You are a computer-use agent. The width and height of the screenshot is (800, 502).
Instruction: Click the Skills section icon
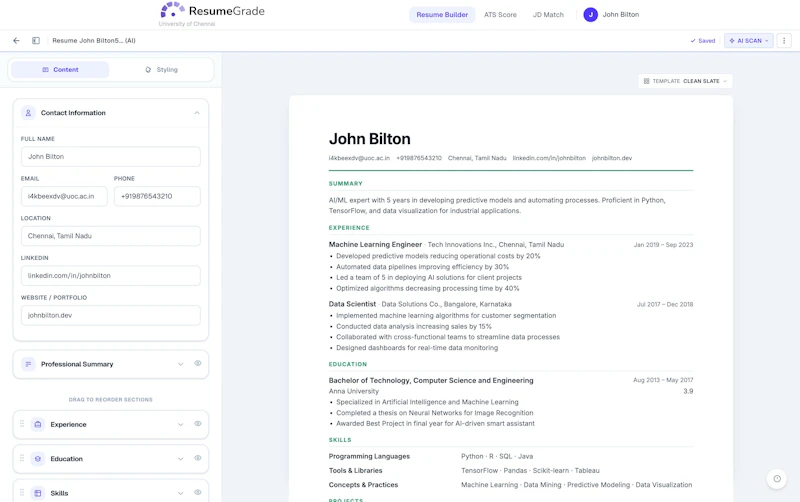click(x=38, y=493)
